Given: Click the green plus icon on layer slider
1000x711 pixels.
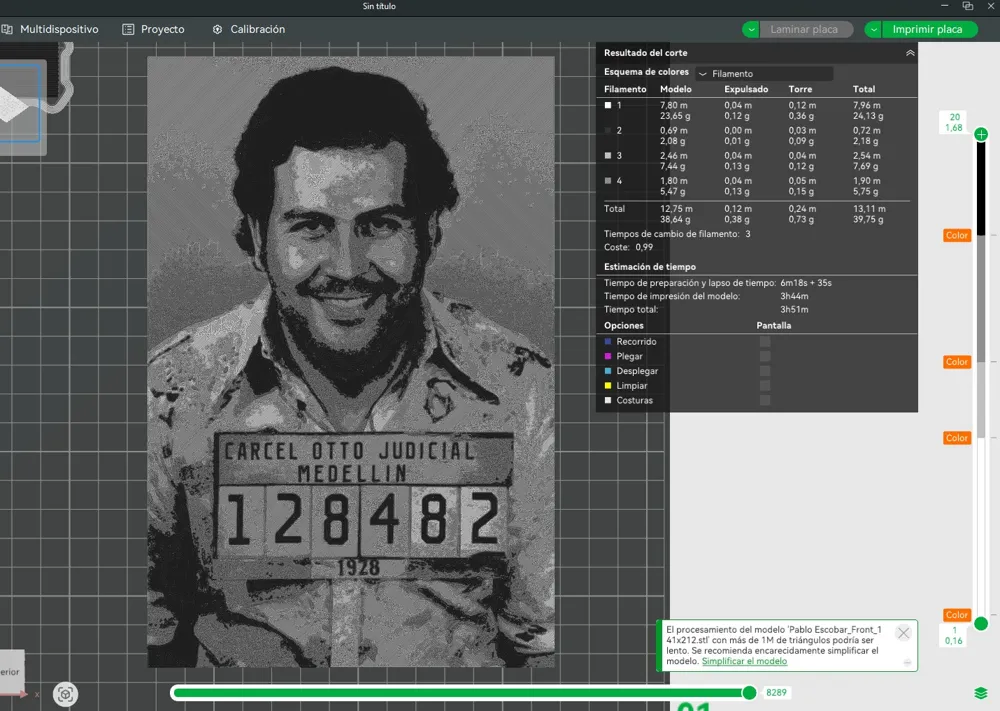Looking at the screenshot, I should (981, 134).
